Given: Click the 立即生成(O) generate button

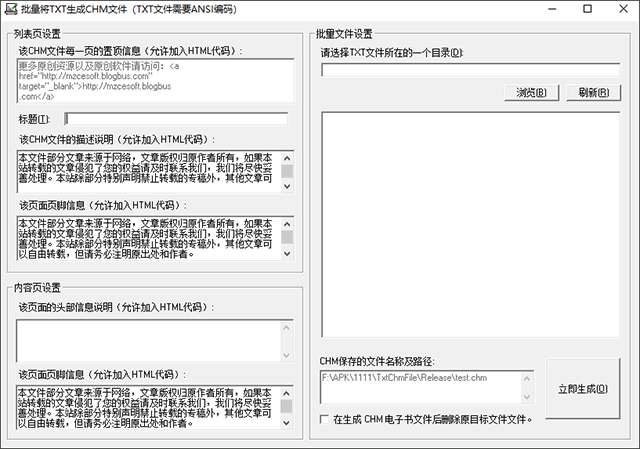Looking at the screenshot, I should click(x=583, y=389).
